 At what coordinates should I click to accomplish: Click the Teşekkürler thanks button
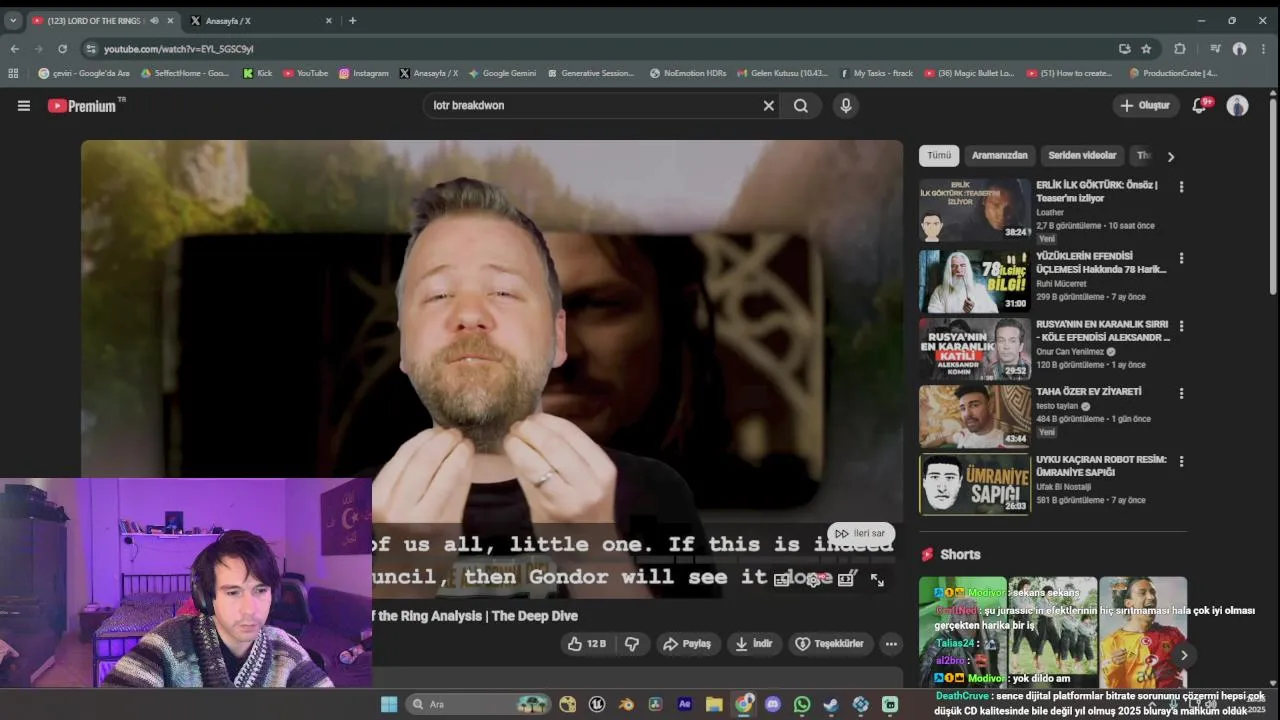(829, 644)
